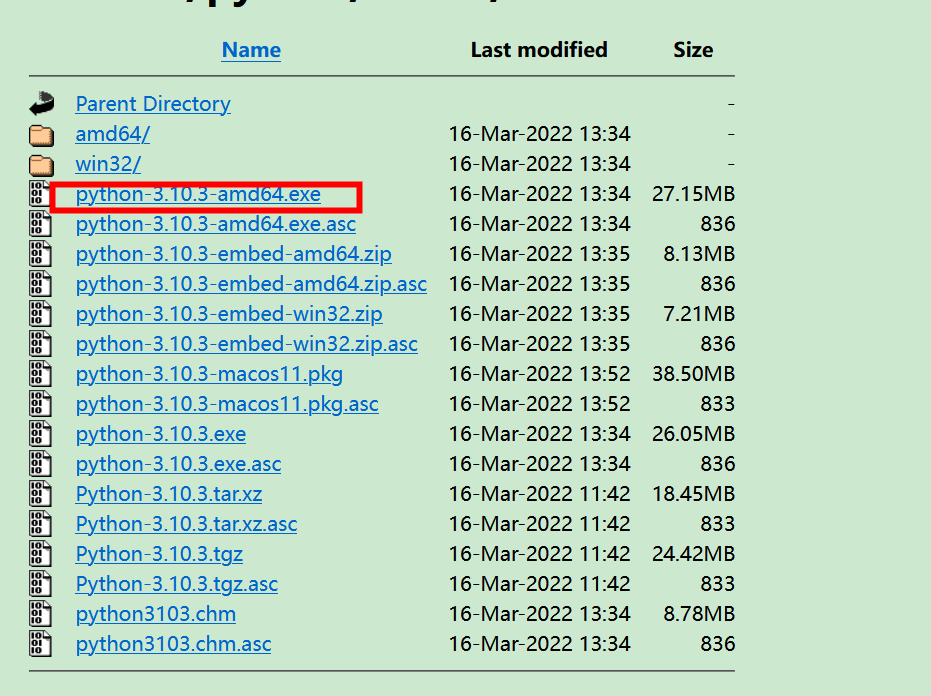Download the python-3.10.3.exe 32-bit installer
The width and height of the screenshot is (931, 696).
161,434
